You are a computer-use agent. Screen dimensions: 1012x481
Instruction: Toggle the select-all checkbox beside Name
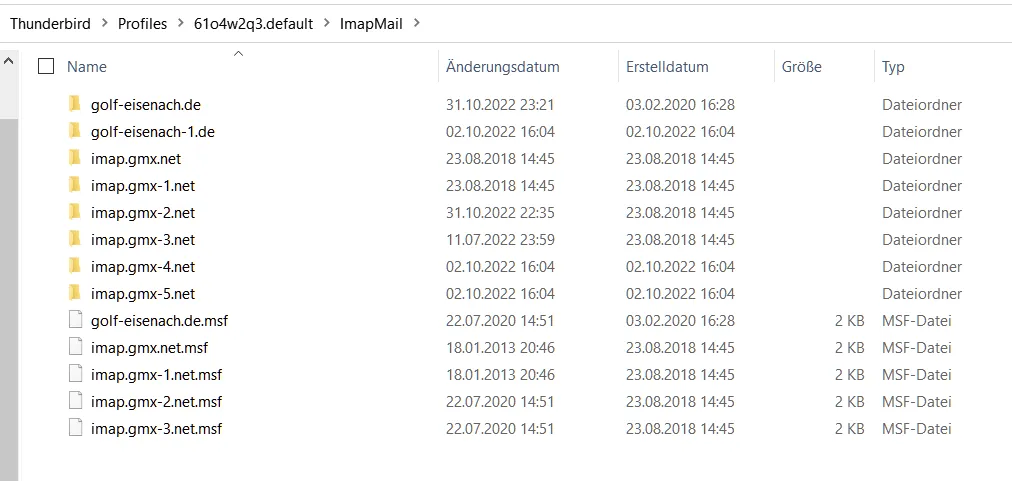[x=46, y=66]
